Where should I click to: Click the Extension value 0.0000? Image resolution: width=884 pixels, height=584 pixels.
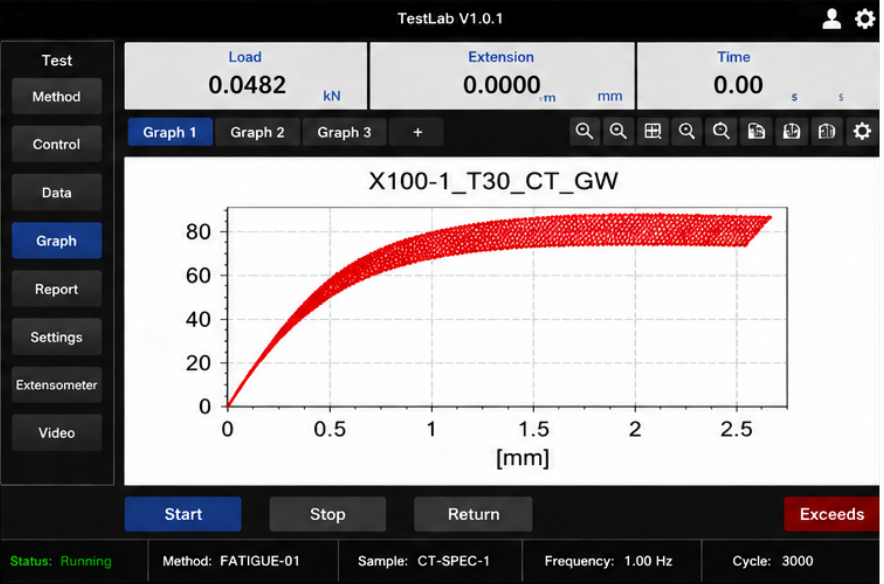pos(502,85)
